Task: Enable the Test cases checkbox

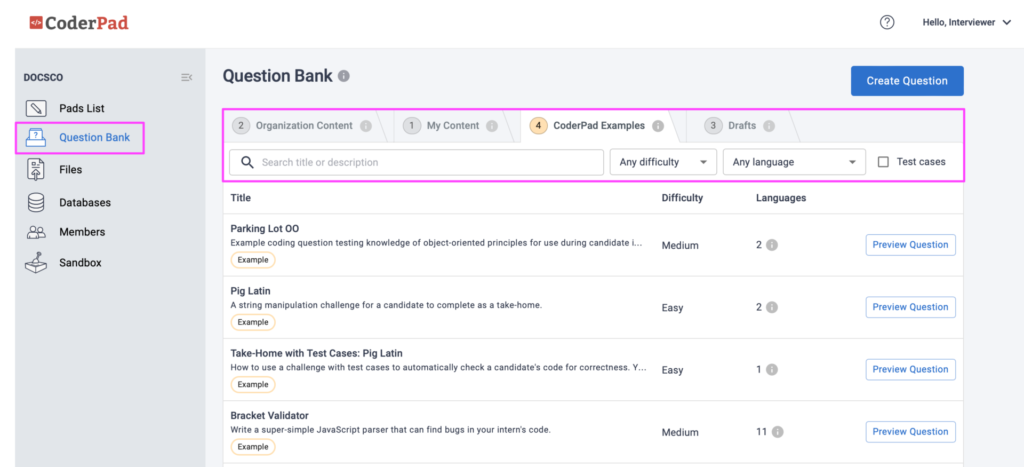Action: [x=884, y=162]
